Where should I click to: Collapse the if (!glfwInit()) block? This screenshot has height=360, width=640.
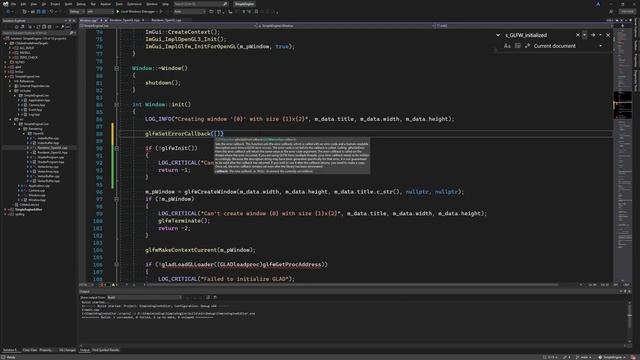tap(116, 149)
